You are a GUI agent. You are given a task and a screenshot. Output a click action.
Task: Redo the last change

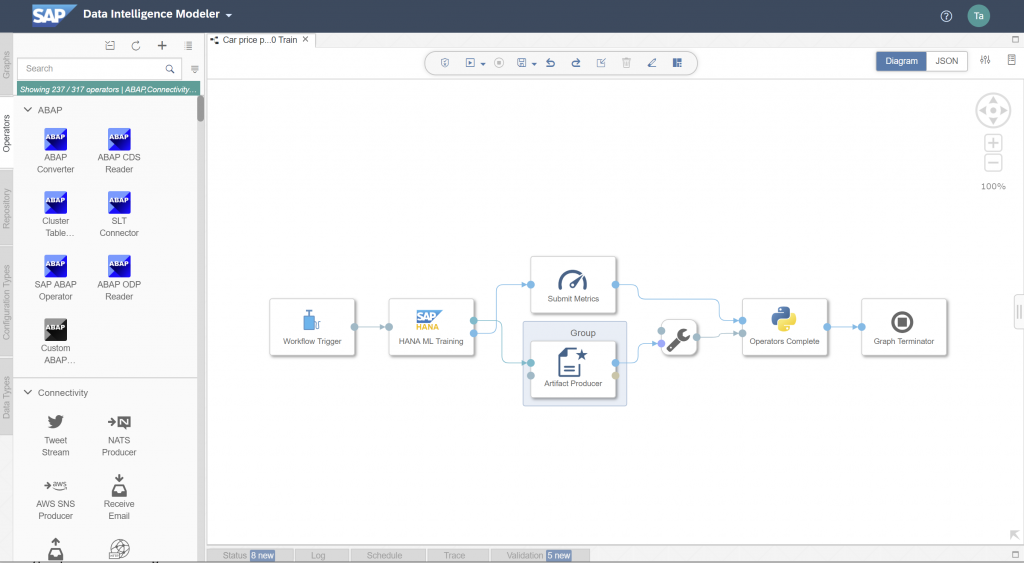pos(576,63)
